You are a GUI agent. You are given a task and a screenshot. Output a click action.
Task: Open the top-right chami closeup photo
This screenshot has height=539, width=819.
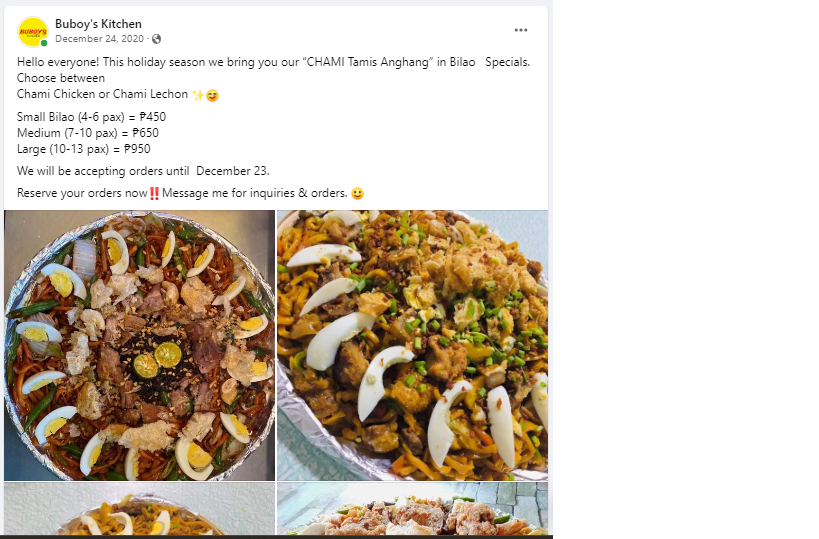click(x=412, y=345)
